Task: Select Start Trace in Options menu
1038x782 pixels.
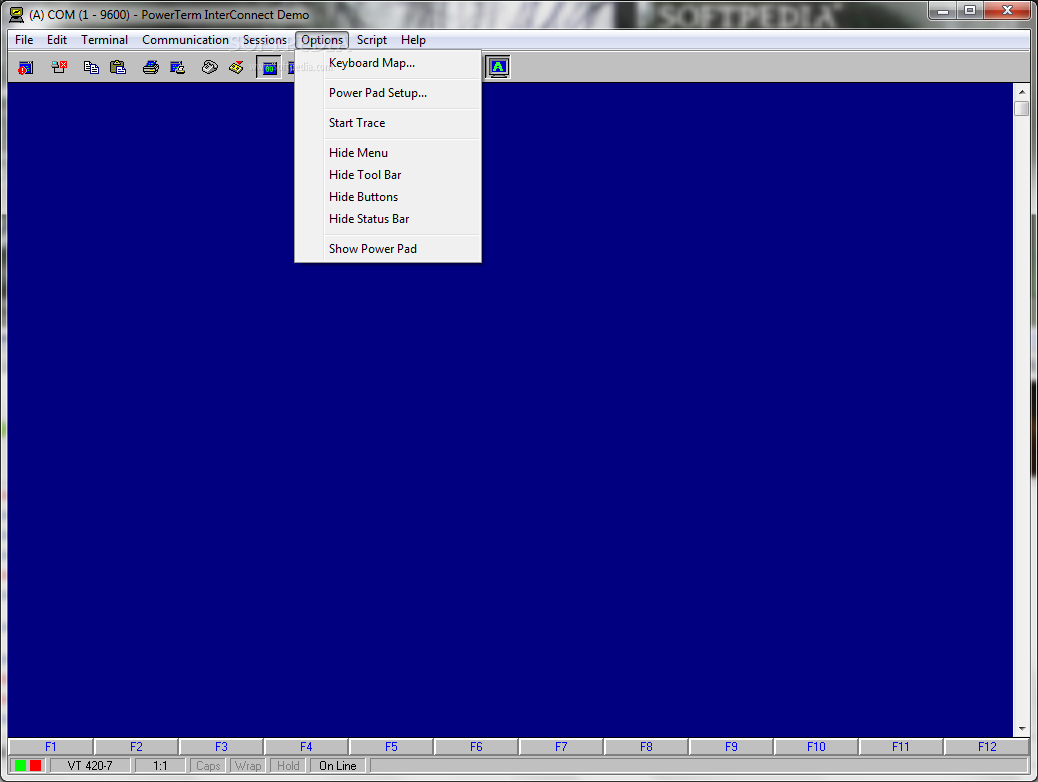Action: point(388,122)
